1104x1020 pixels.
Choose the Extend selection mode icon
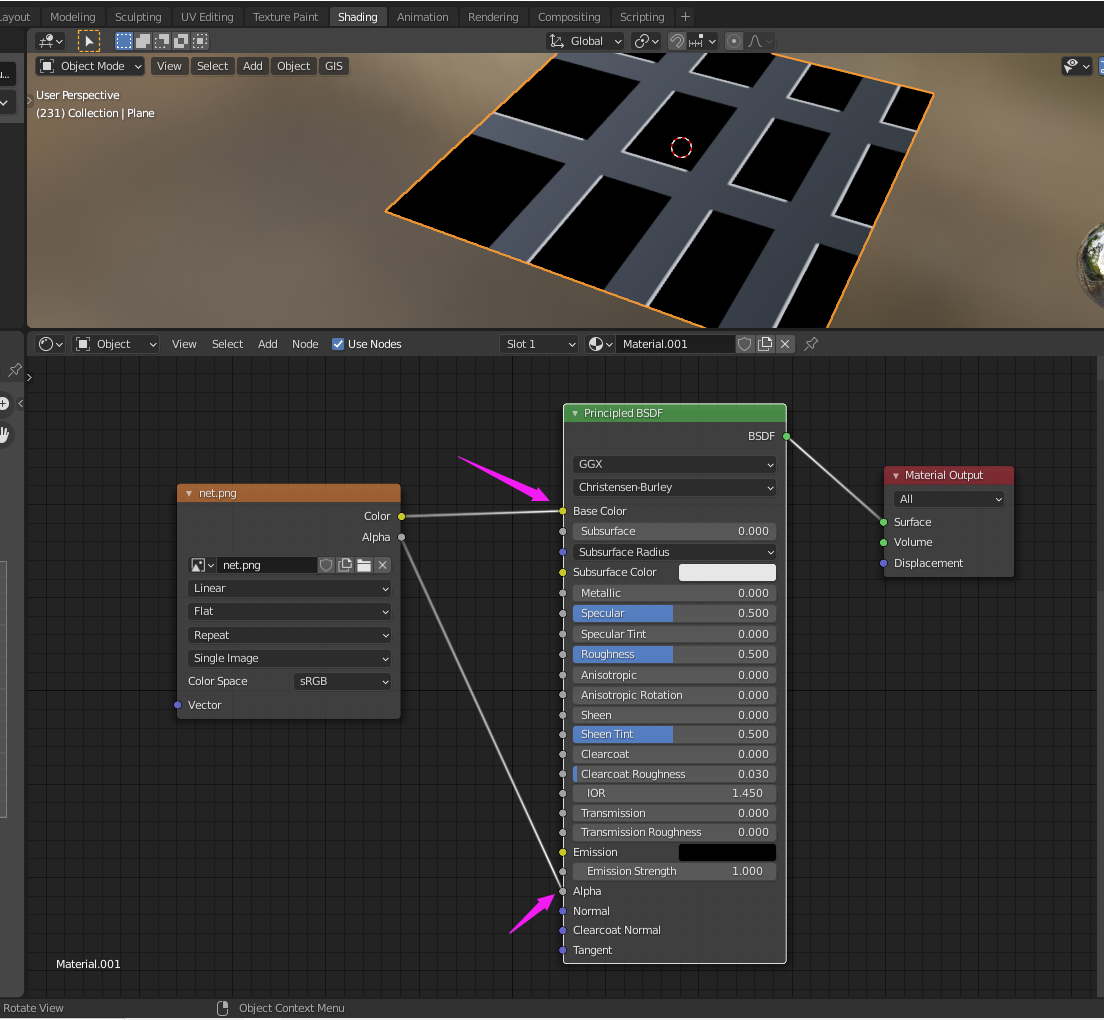click(x=142, y=41)
